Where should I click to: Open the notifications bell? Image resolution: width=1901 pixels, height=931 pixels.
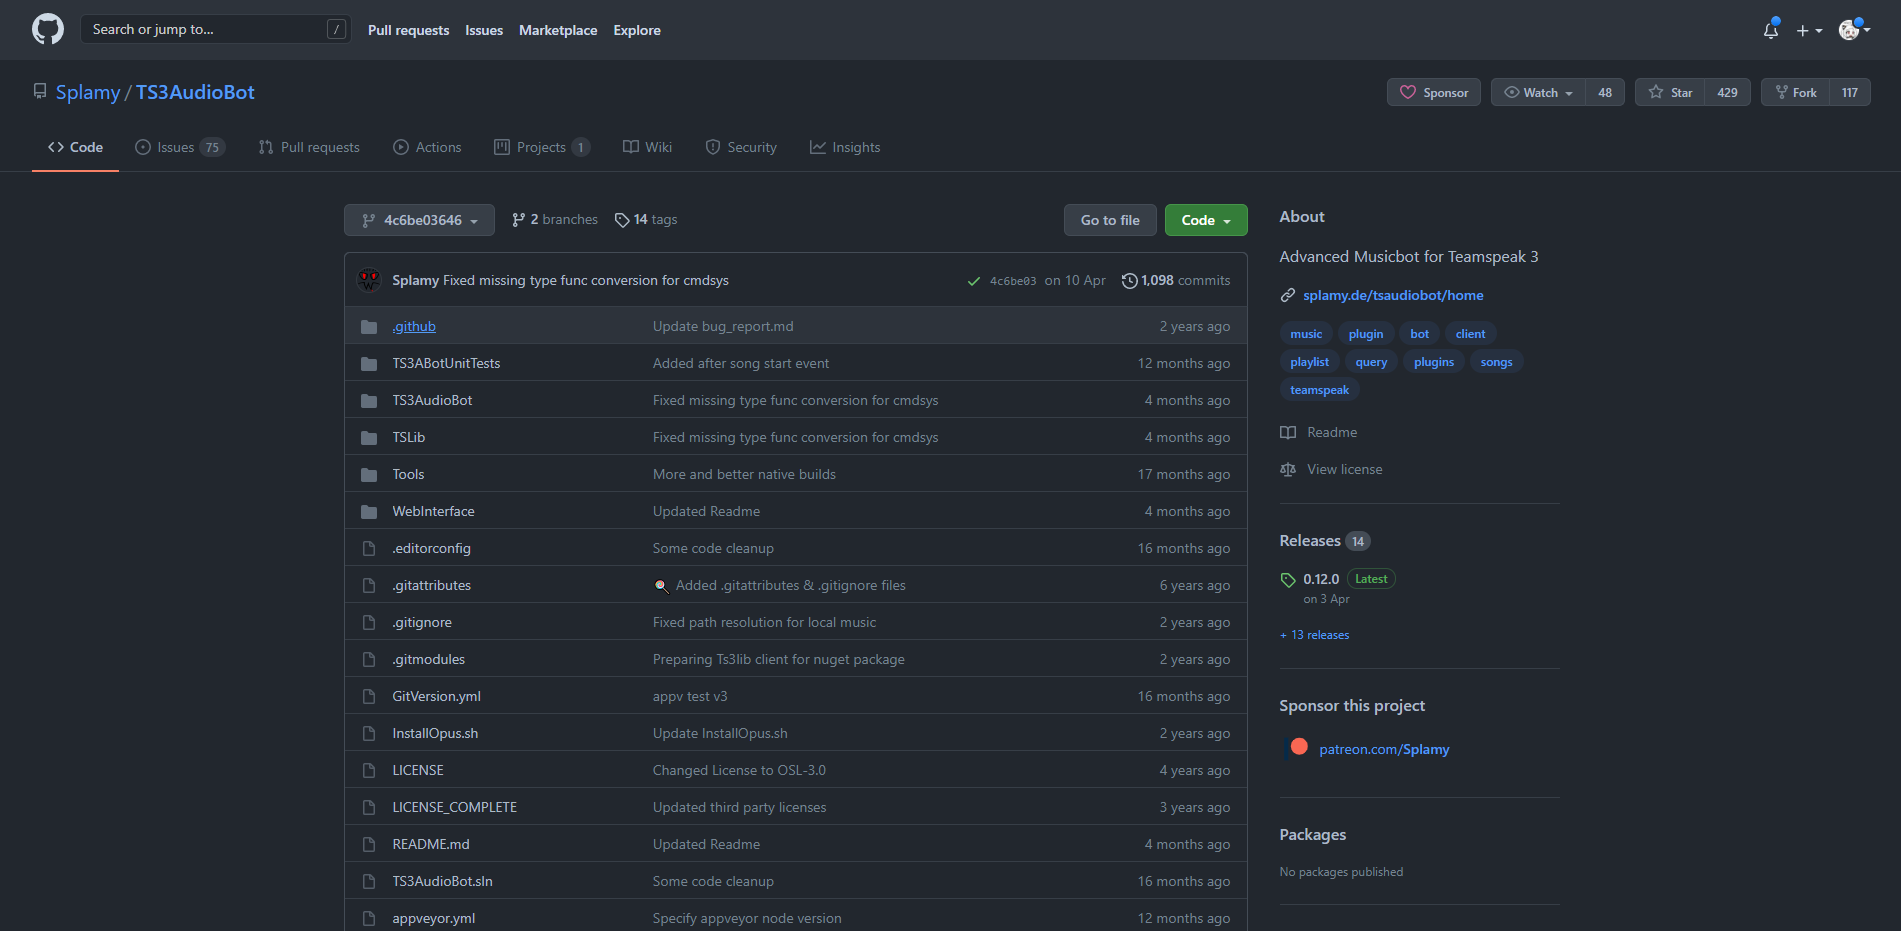click(1770, 30)
